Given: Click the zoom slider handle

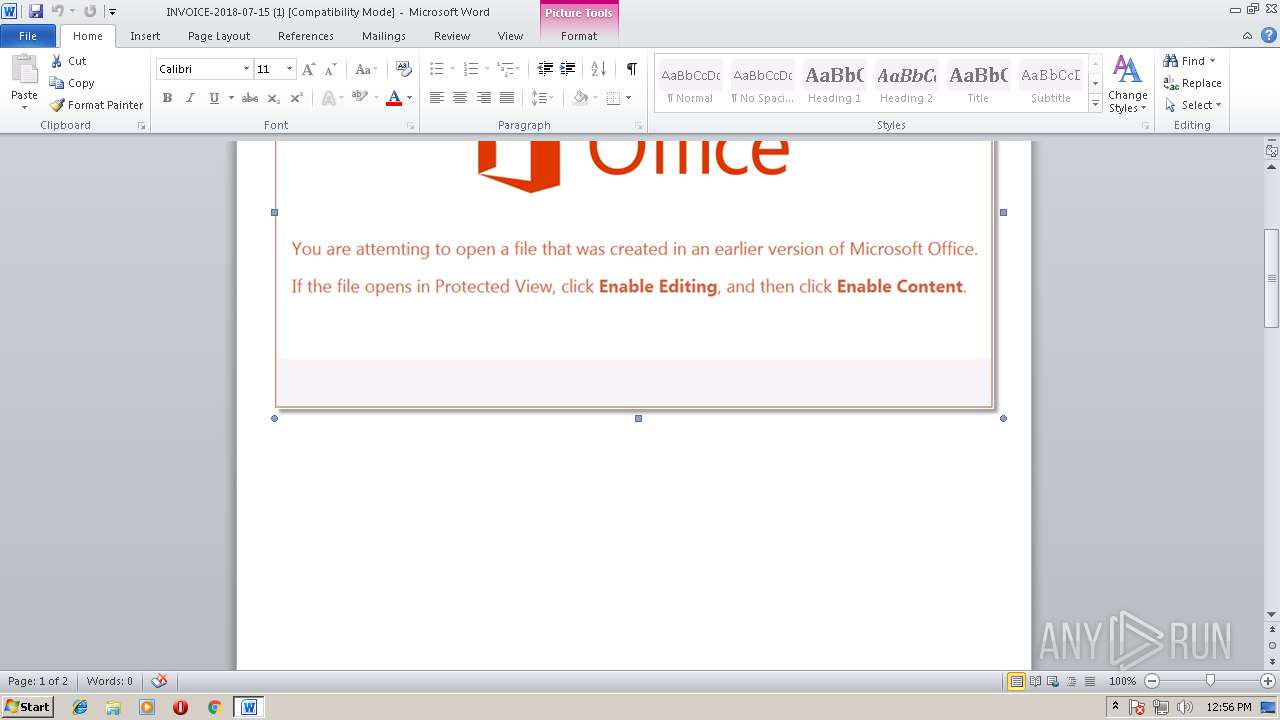Looking at the screenshot, I should coord(1210,681).
